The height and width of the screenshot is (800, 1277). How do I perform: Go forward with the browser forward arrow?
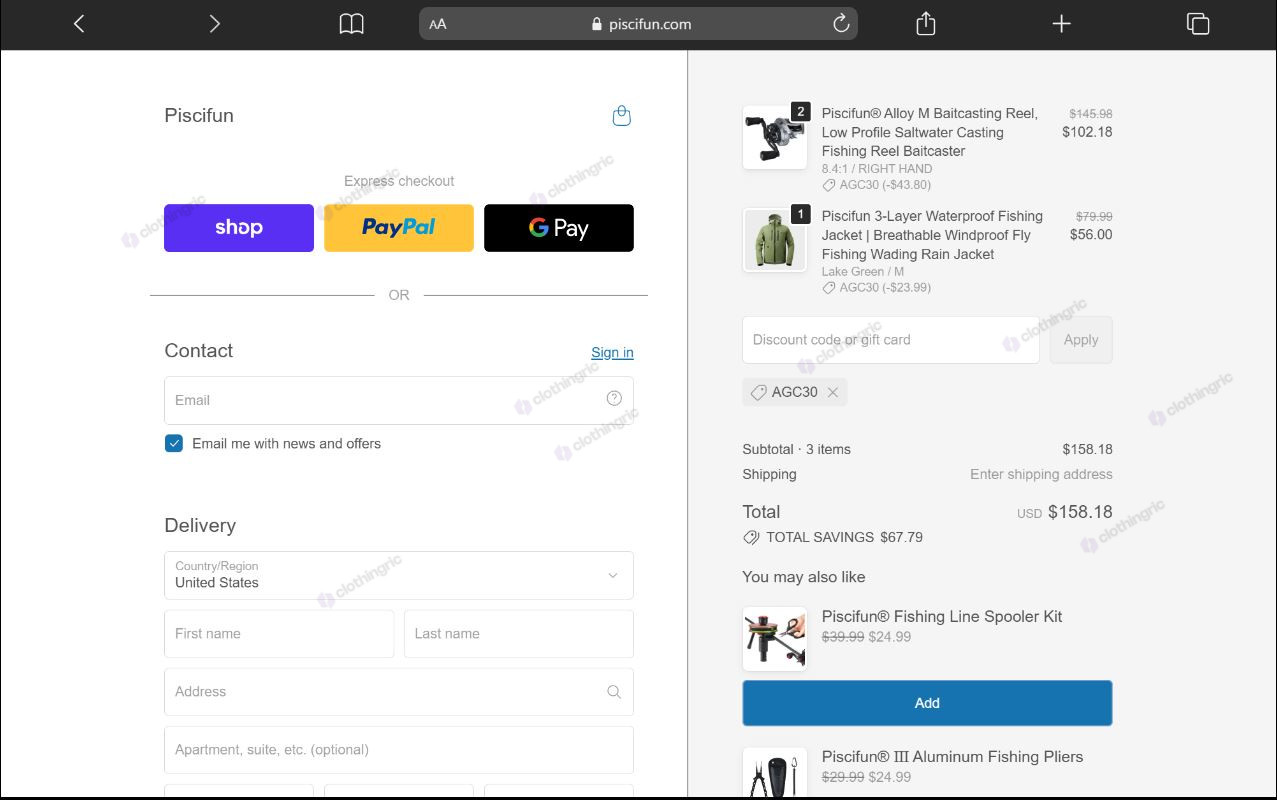point(214,24)
